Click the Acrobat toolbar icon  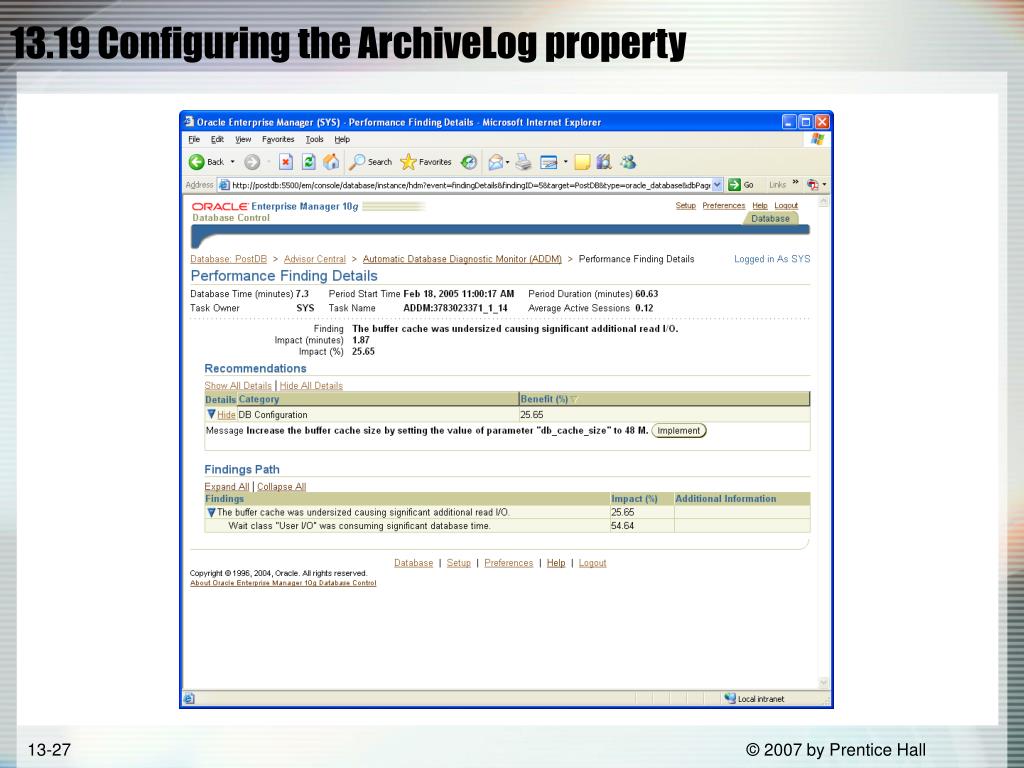point(812,185)
